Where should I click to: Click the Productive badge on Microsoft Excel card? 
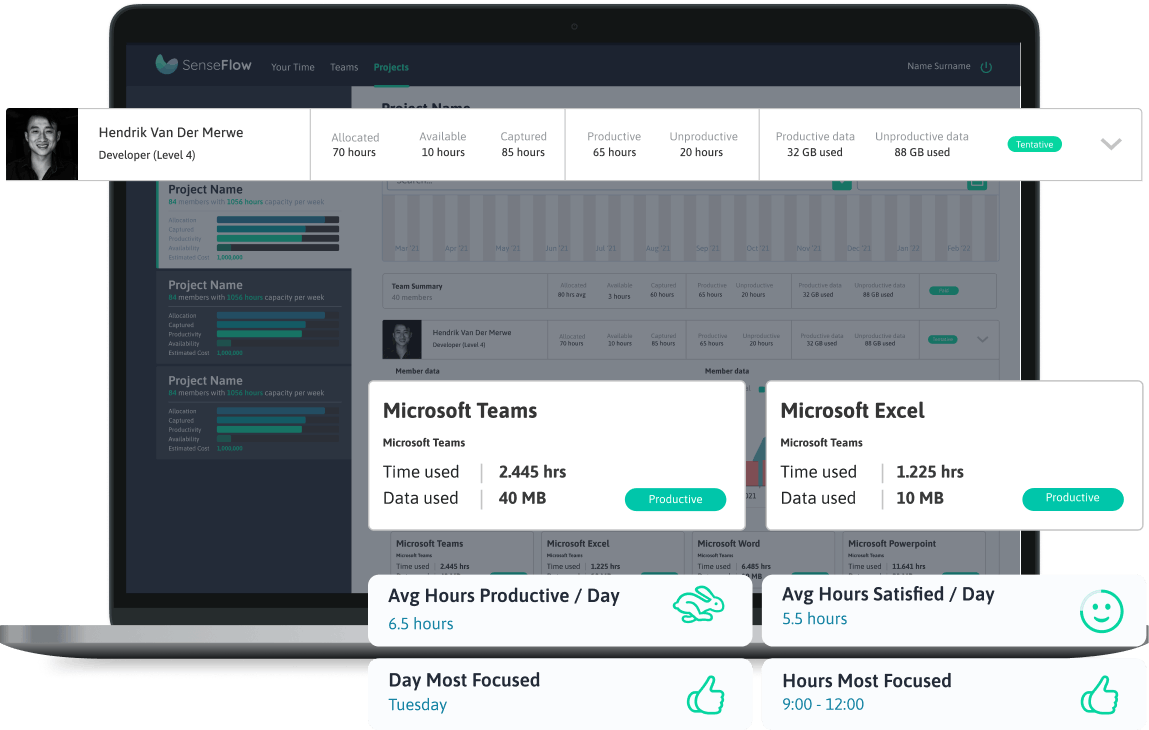[1072, 498]
